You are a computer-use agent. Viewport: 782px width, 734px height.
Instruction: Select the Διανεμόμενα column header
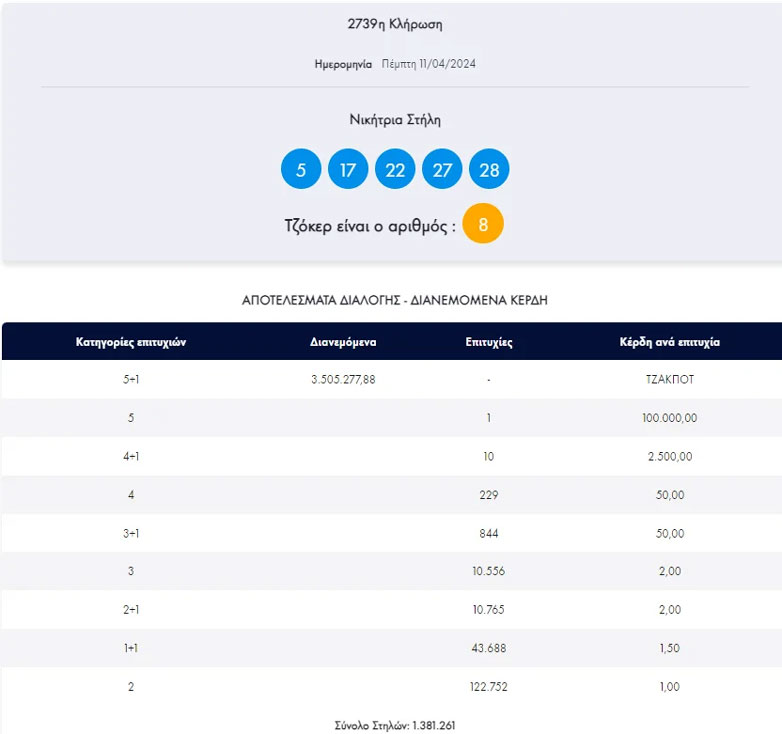[343, 342]
